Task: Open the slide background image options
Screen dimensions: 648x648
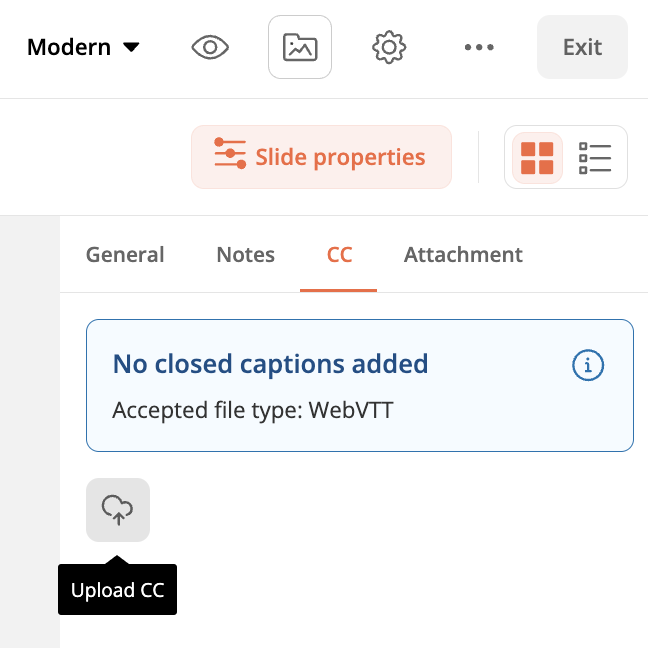Action: 300,47
